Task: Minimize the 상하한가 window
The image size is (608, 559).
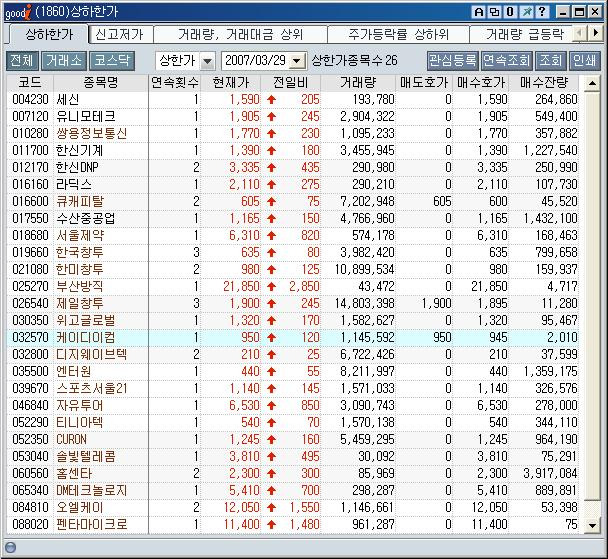Action: pos(563,12)
